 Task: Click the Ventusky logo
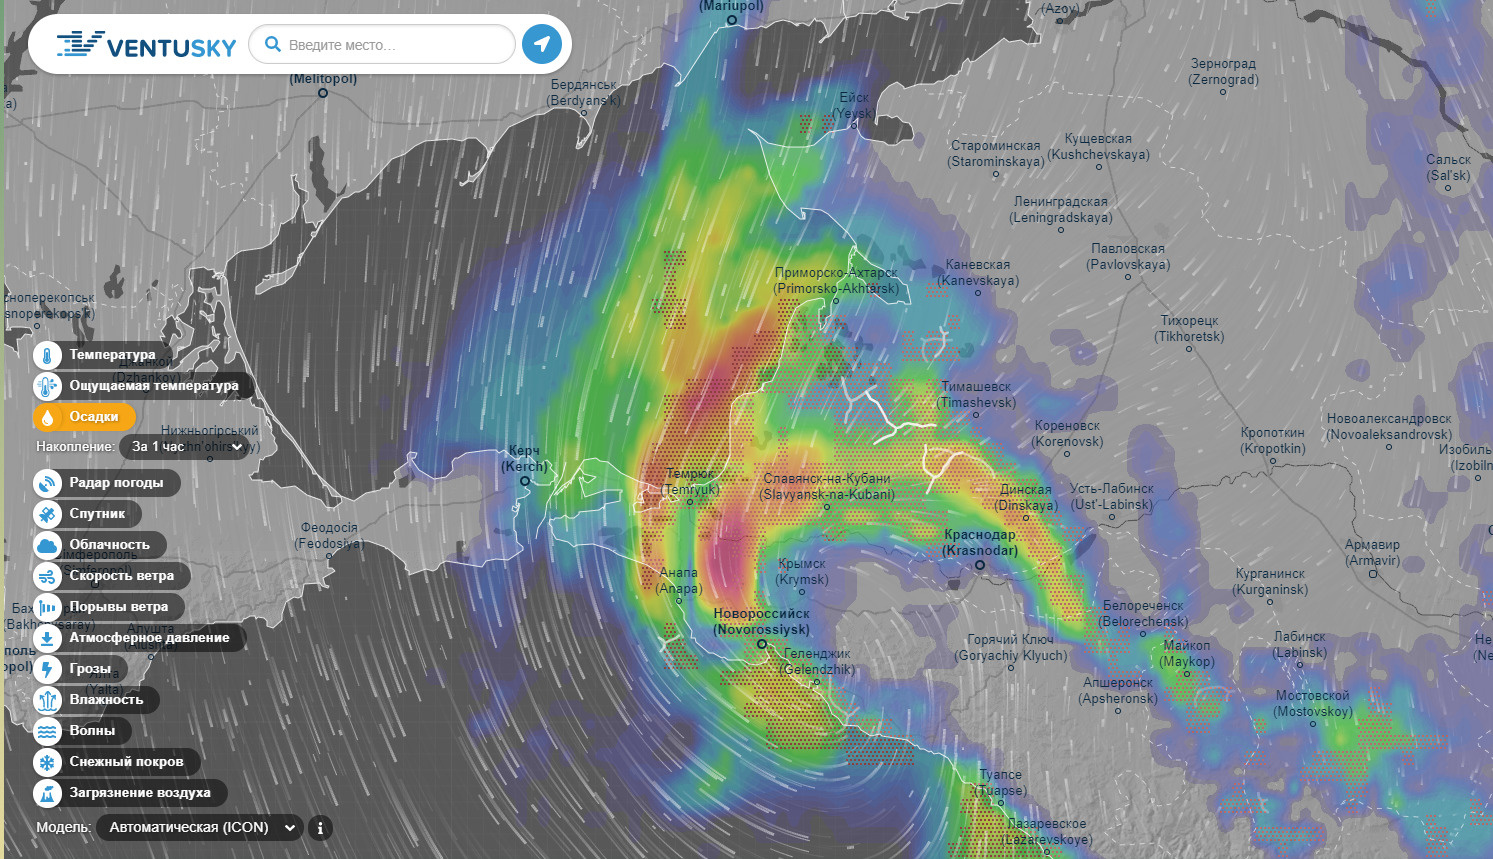point(146,45)
